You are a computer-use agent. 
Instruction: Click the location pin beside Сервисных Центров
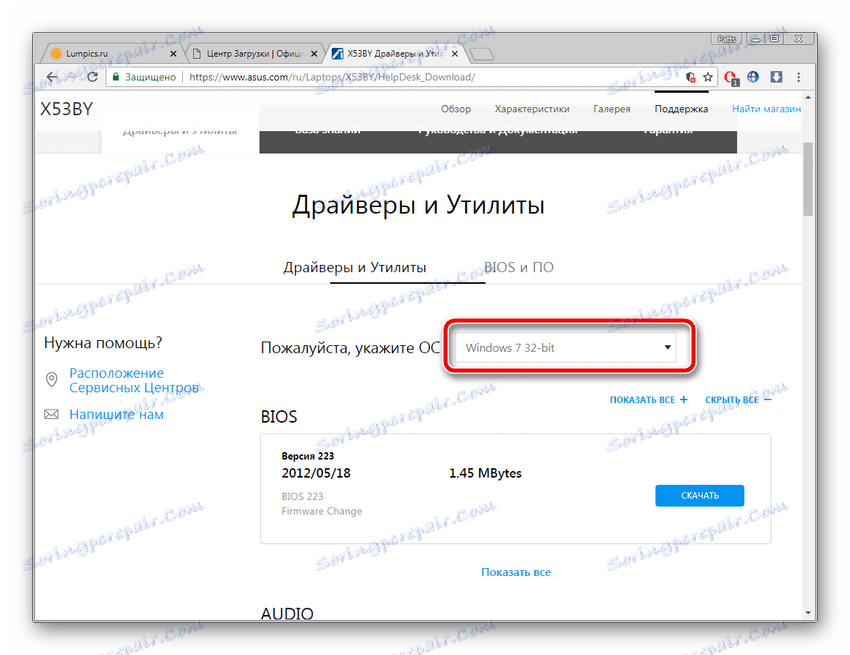(51, 380)
